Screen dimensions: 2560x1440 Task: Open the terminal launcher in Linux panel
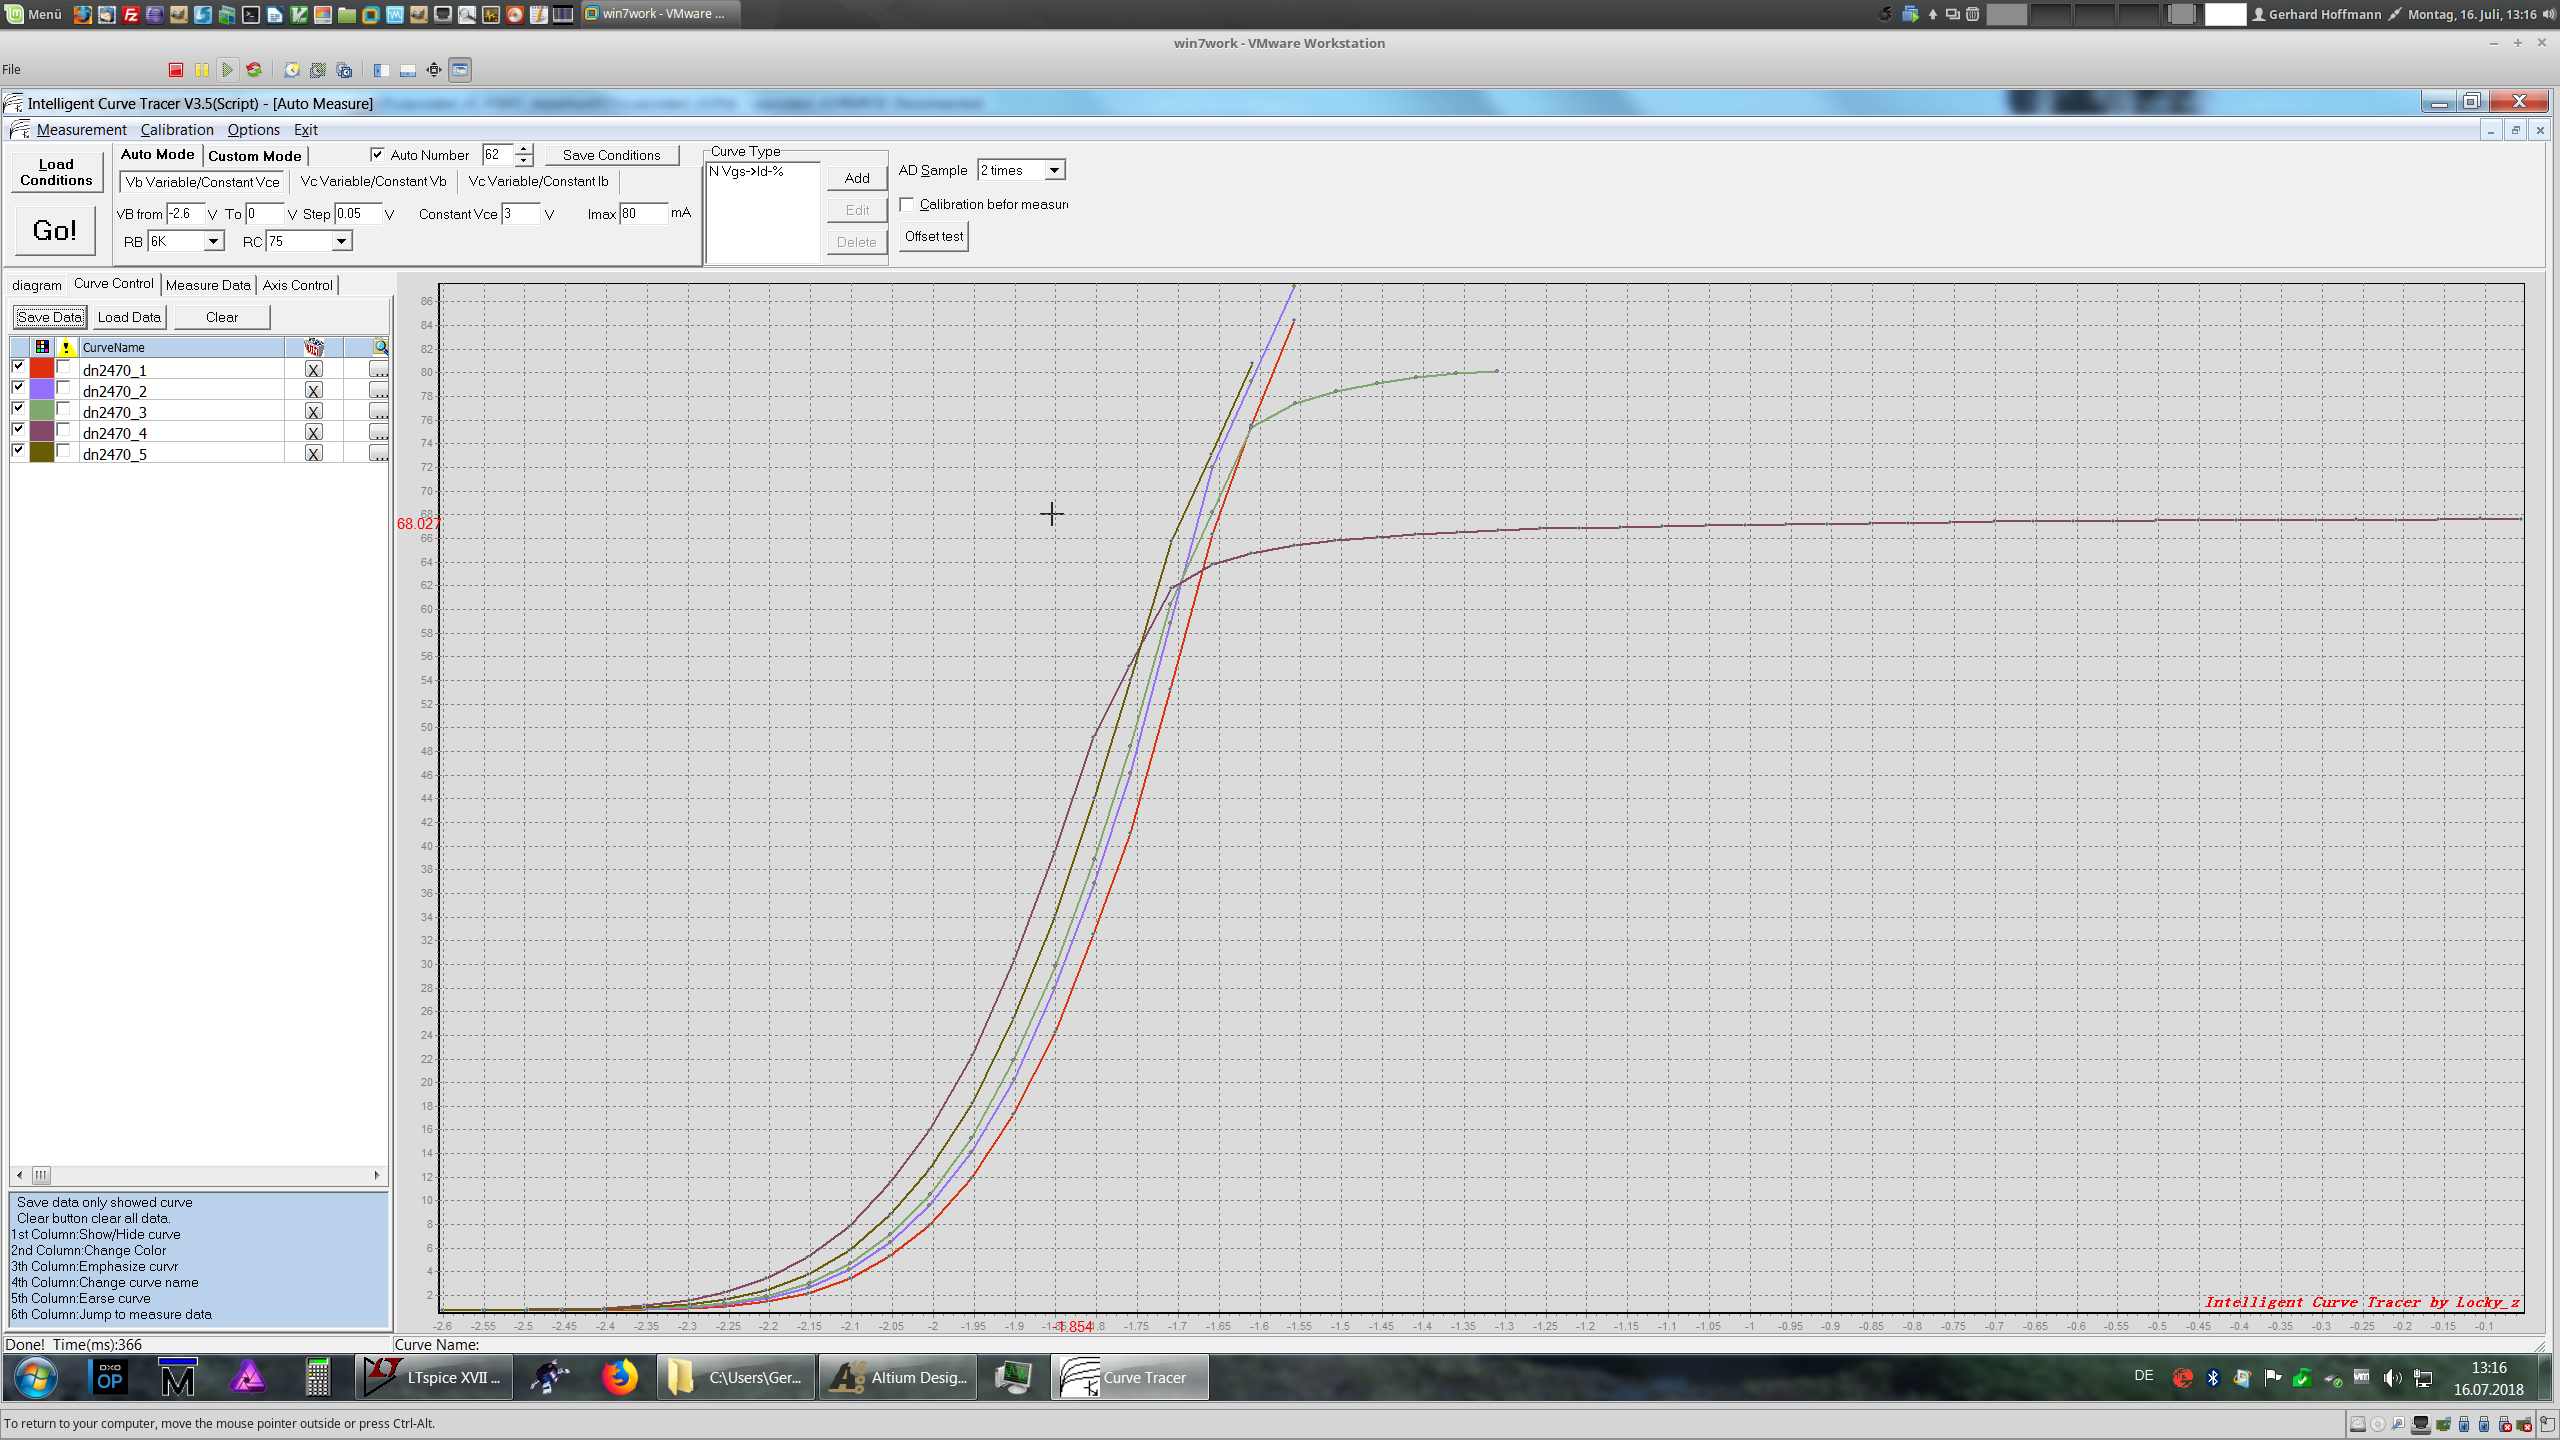(x=250, y=14)
